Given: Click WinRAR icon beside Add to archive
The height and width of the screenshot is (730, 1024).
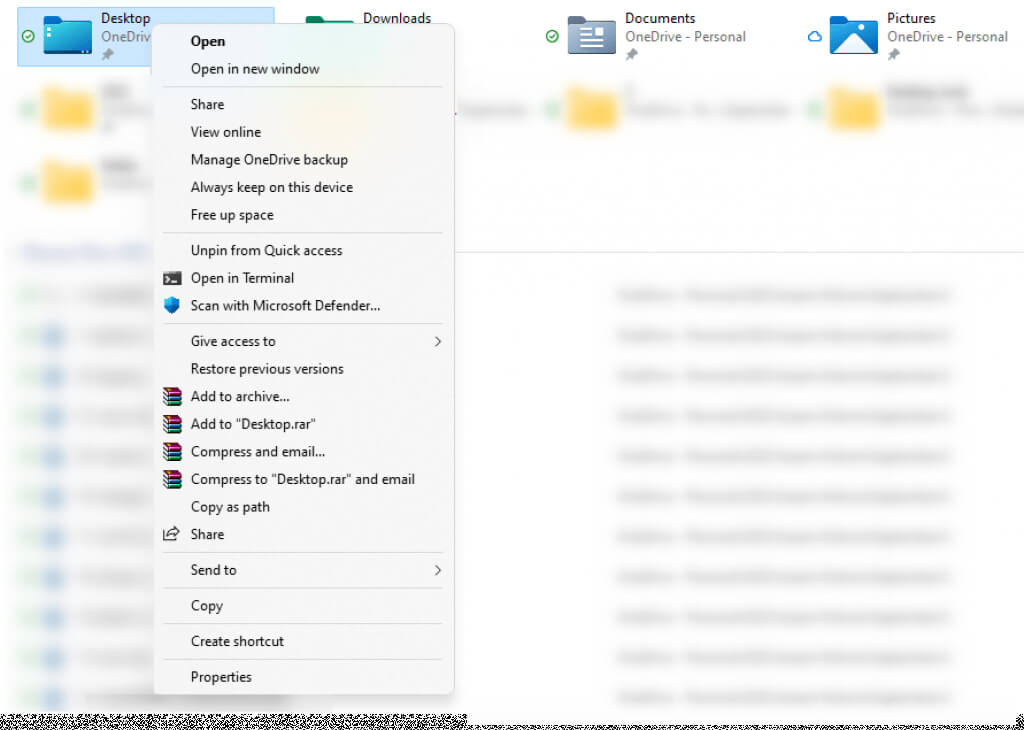Looking at the screenshot, I should click(x=172, y=396).
